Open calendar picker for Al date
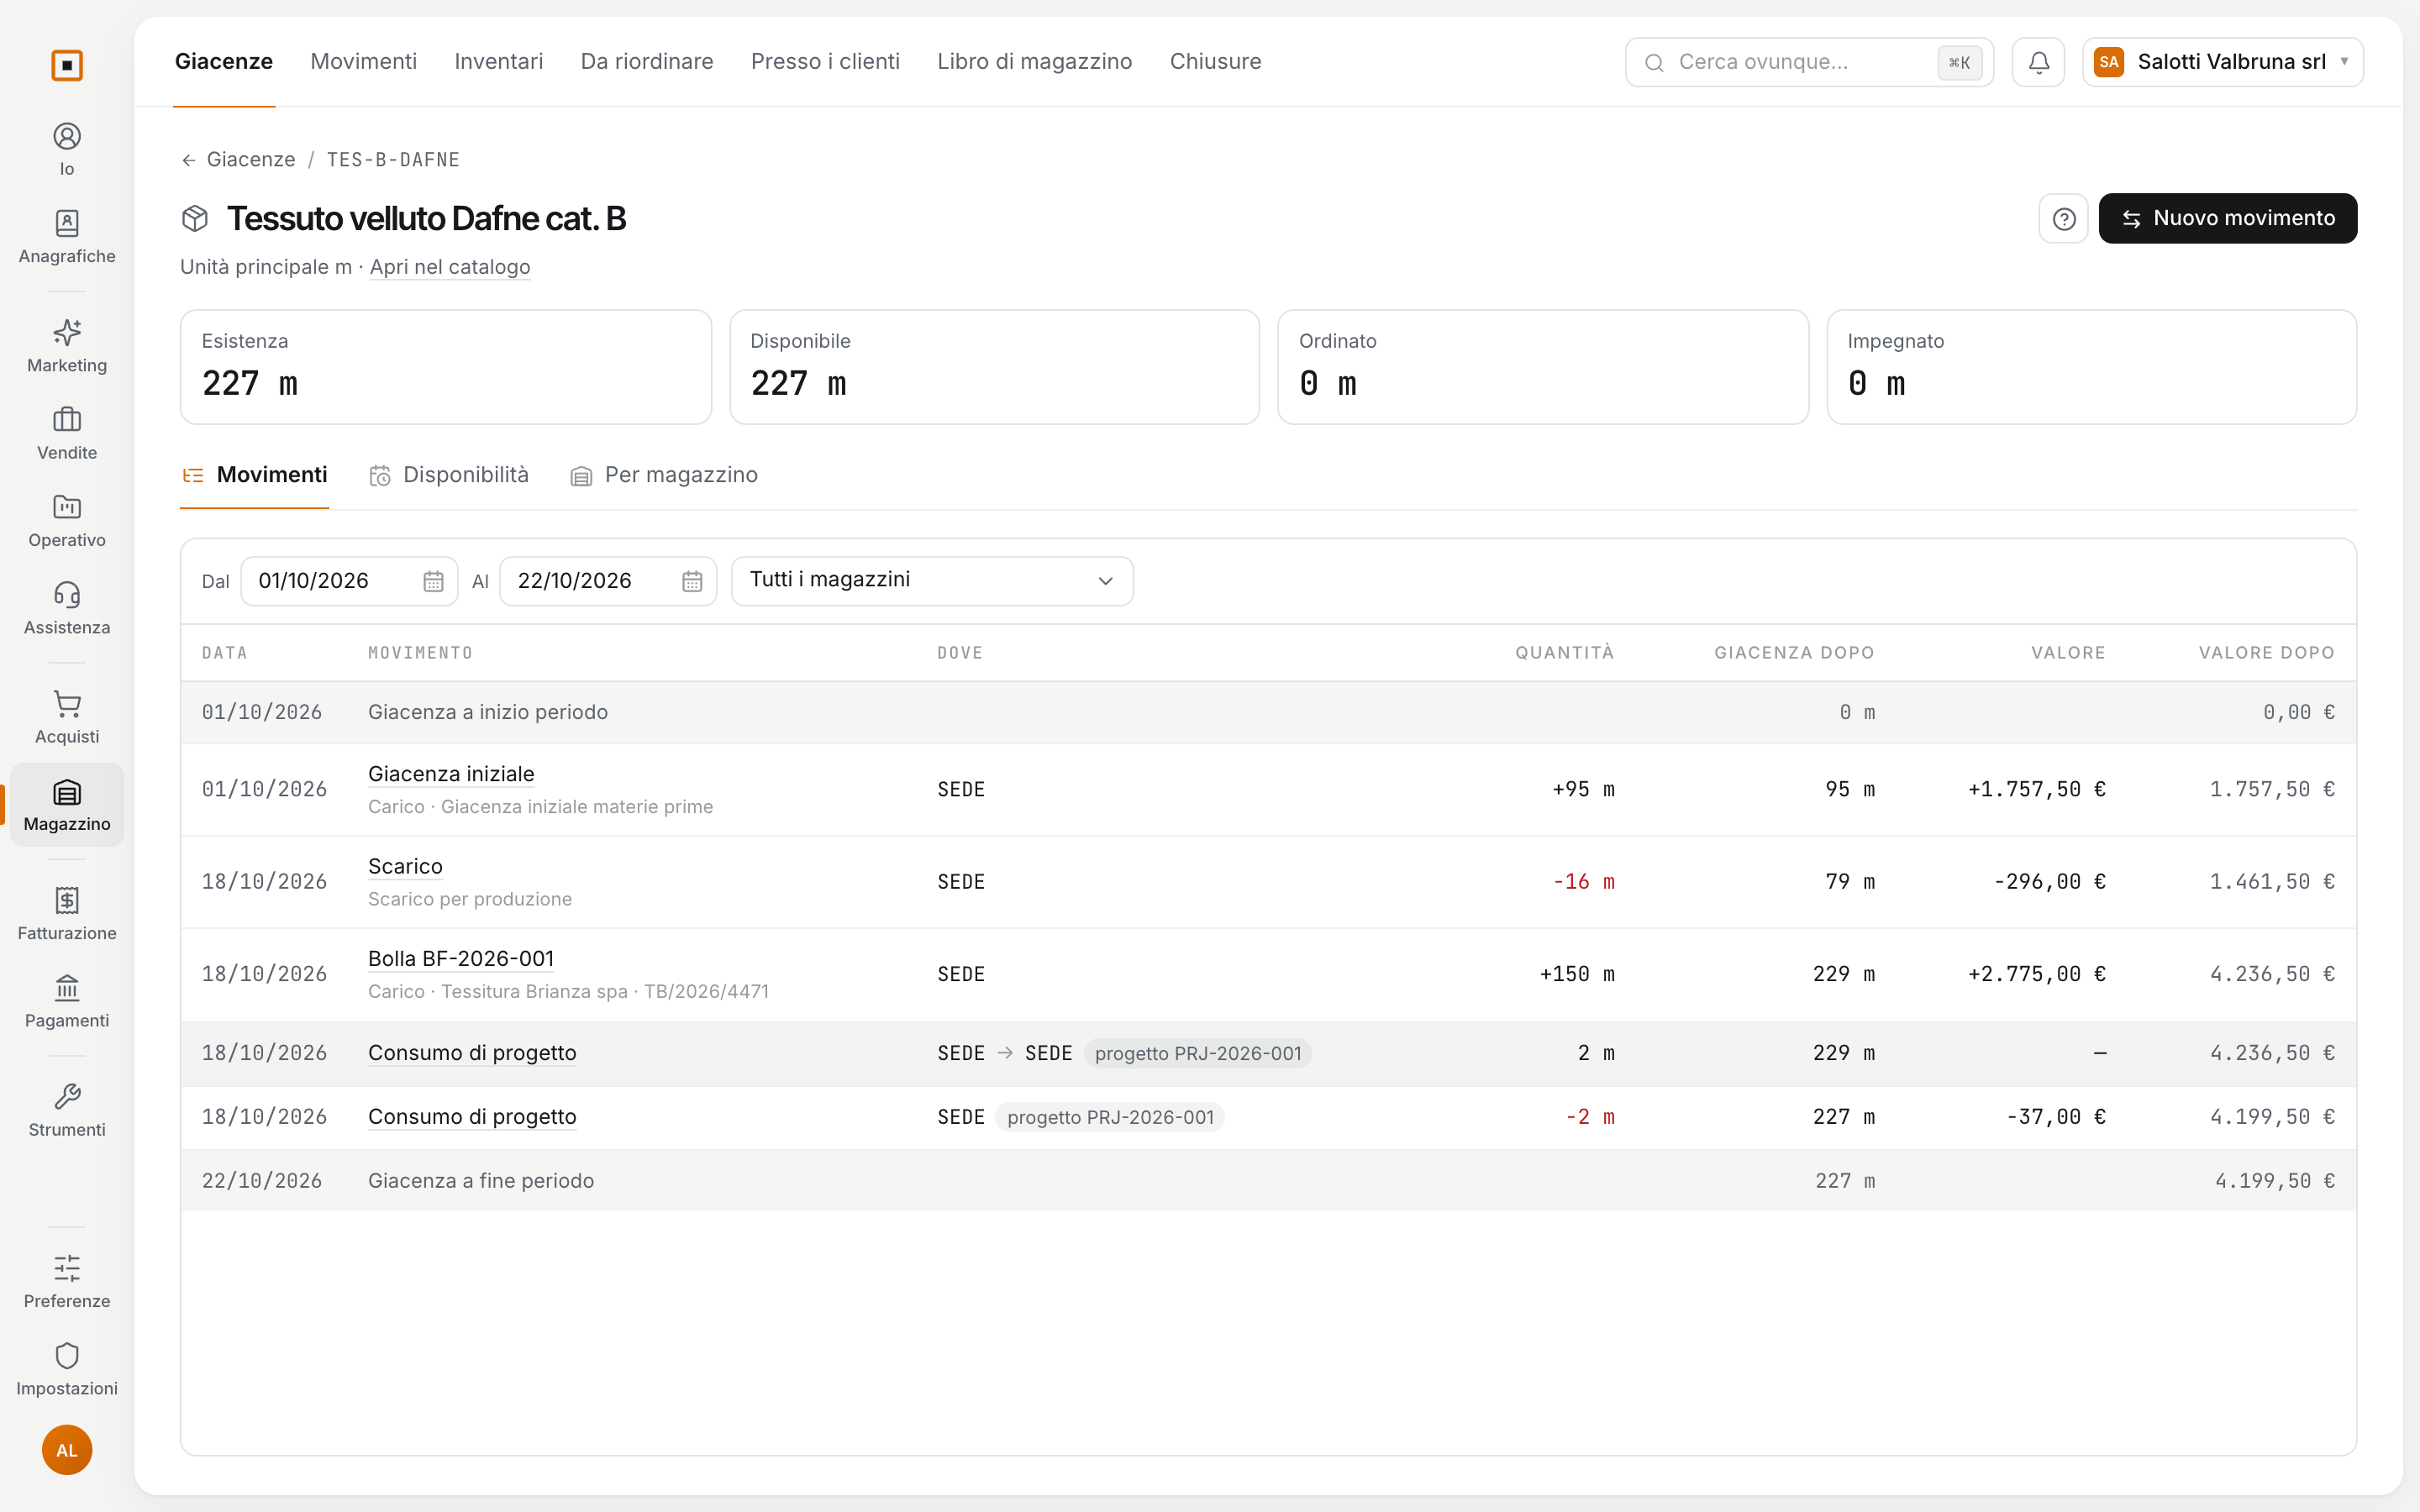This screenshot has height=1512, width=2420. click(x=692, y=581)
